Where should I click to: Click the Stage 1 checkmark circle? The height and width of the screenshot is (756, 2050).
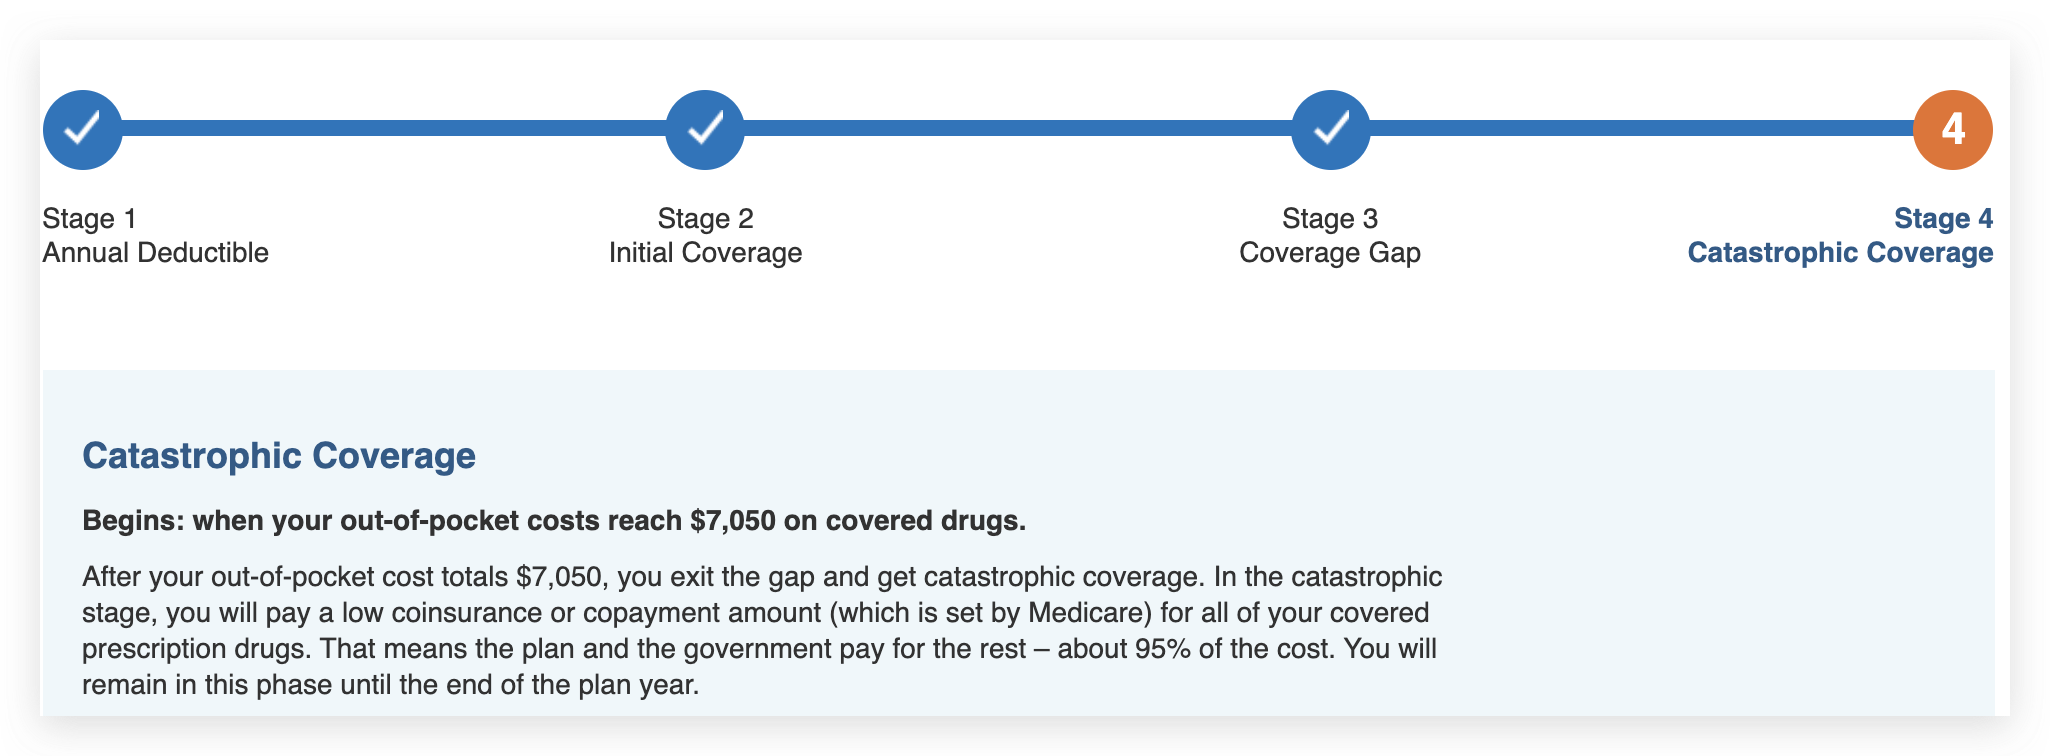pyautogui.click(x=83, y=129)
